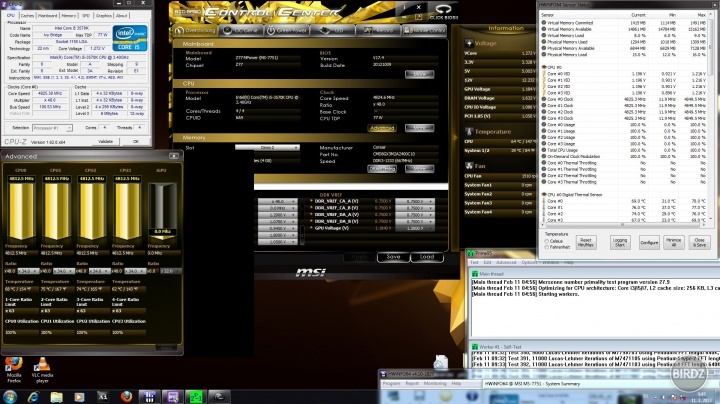Open the Processor Selection dropdown in CPU-Z
This screenshot has width=720, height=404.
tap(52, 128)
